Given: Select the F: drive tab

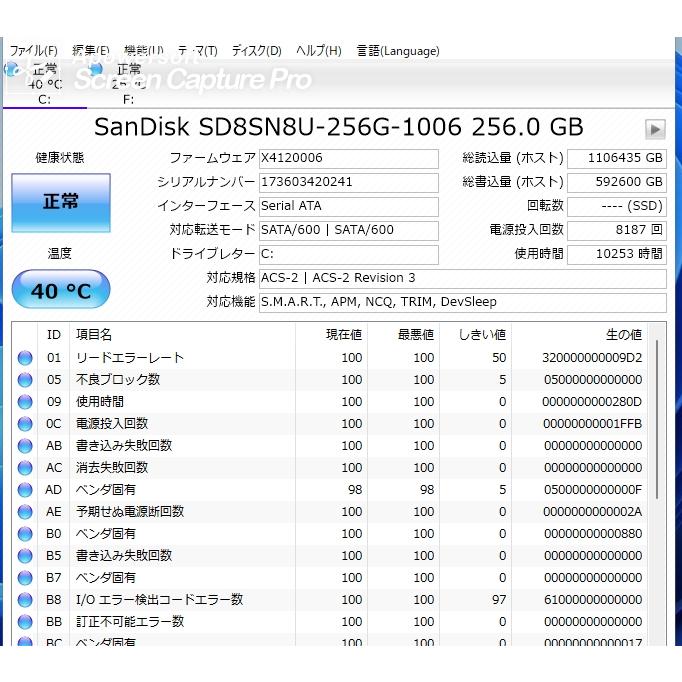Looking at the screenshot, I should pyautogui.click(x=128, y=84).
